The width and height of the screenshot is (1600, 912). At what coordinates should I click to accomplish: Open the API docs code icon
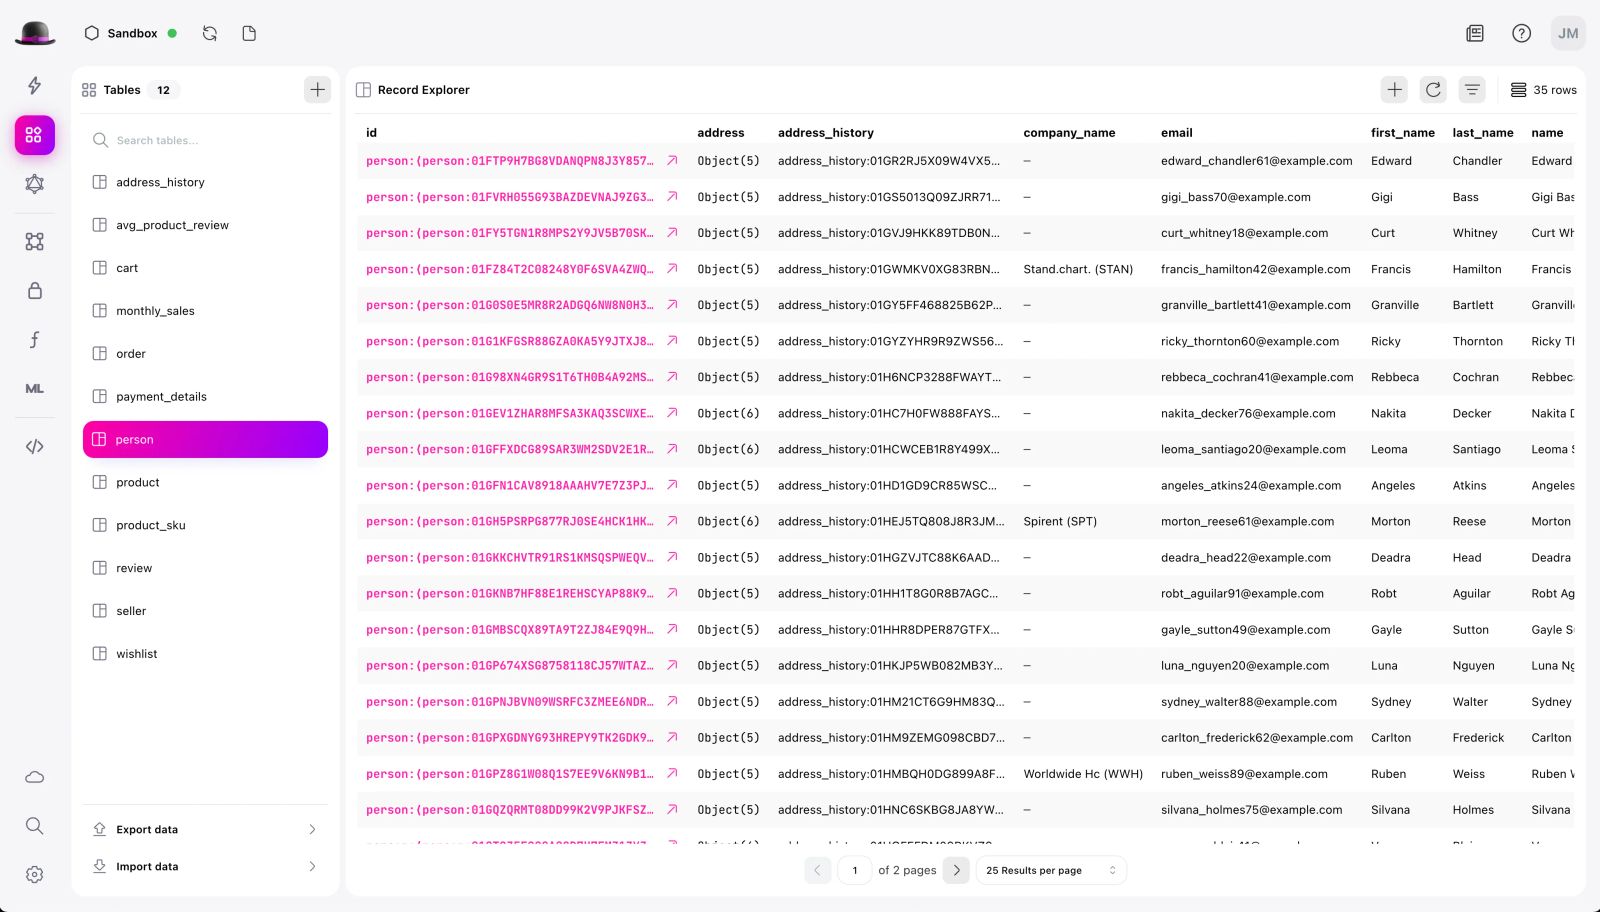[x=34, y=446]
